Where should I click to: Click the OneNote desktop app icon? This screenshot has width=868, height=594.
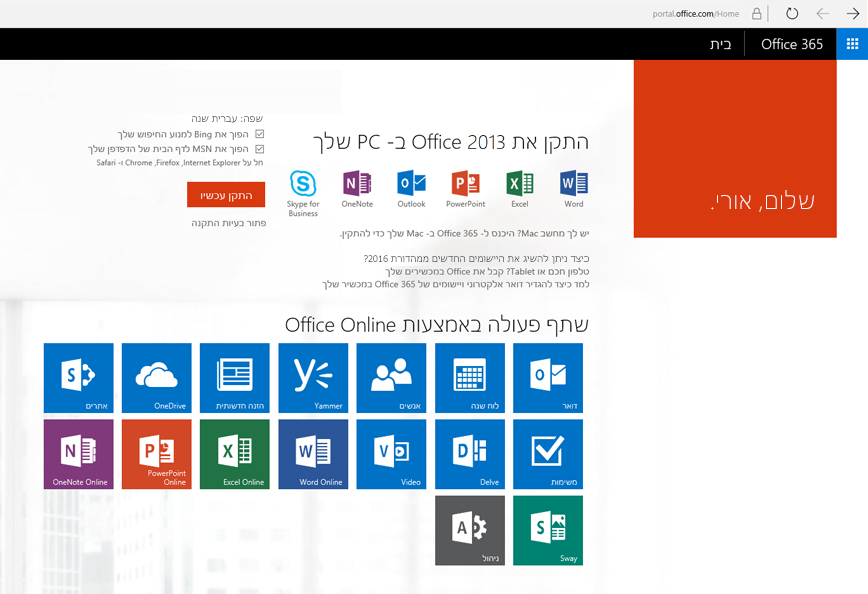point(357,184)
